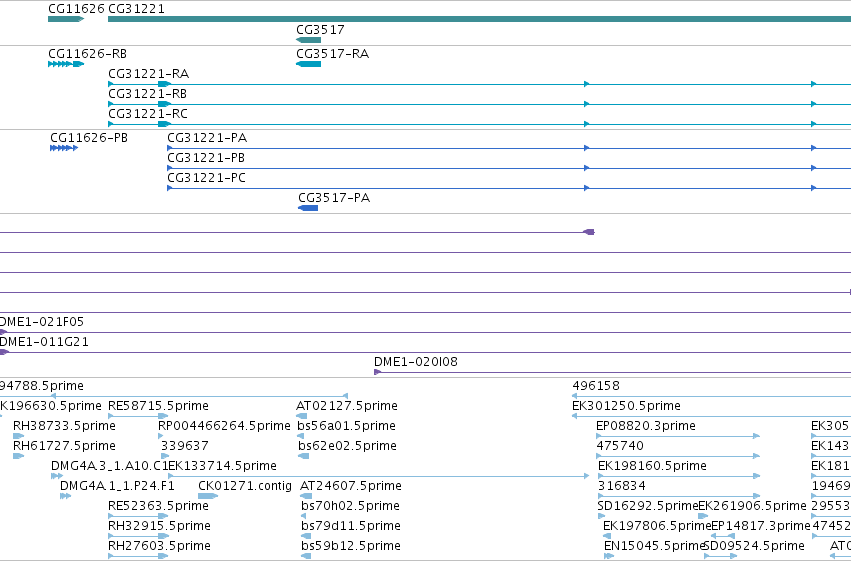Click the 496158 feature label
This screenshot has height=561, width=851.
click(x=596, y=386)
